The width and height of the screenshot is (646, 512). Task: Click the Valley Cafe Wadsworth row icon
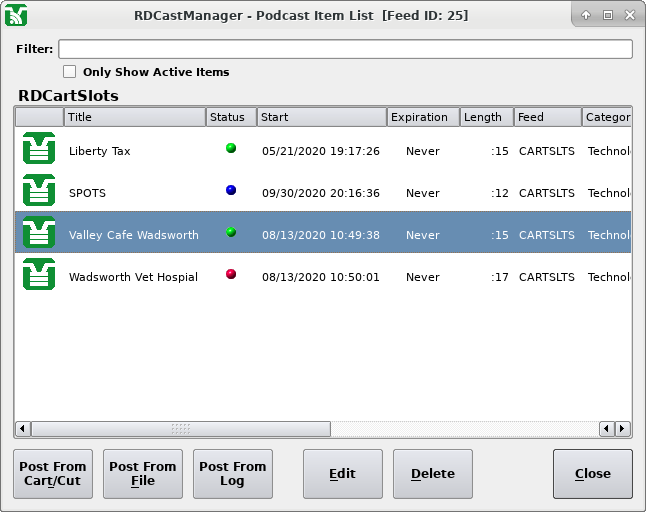click(x=39, y=233)
